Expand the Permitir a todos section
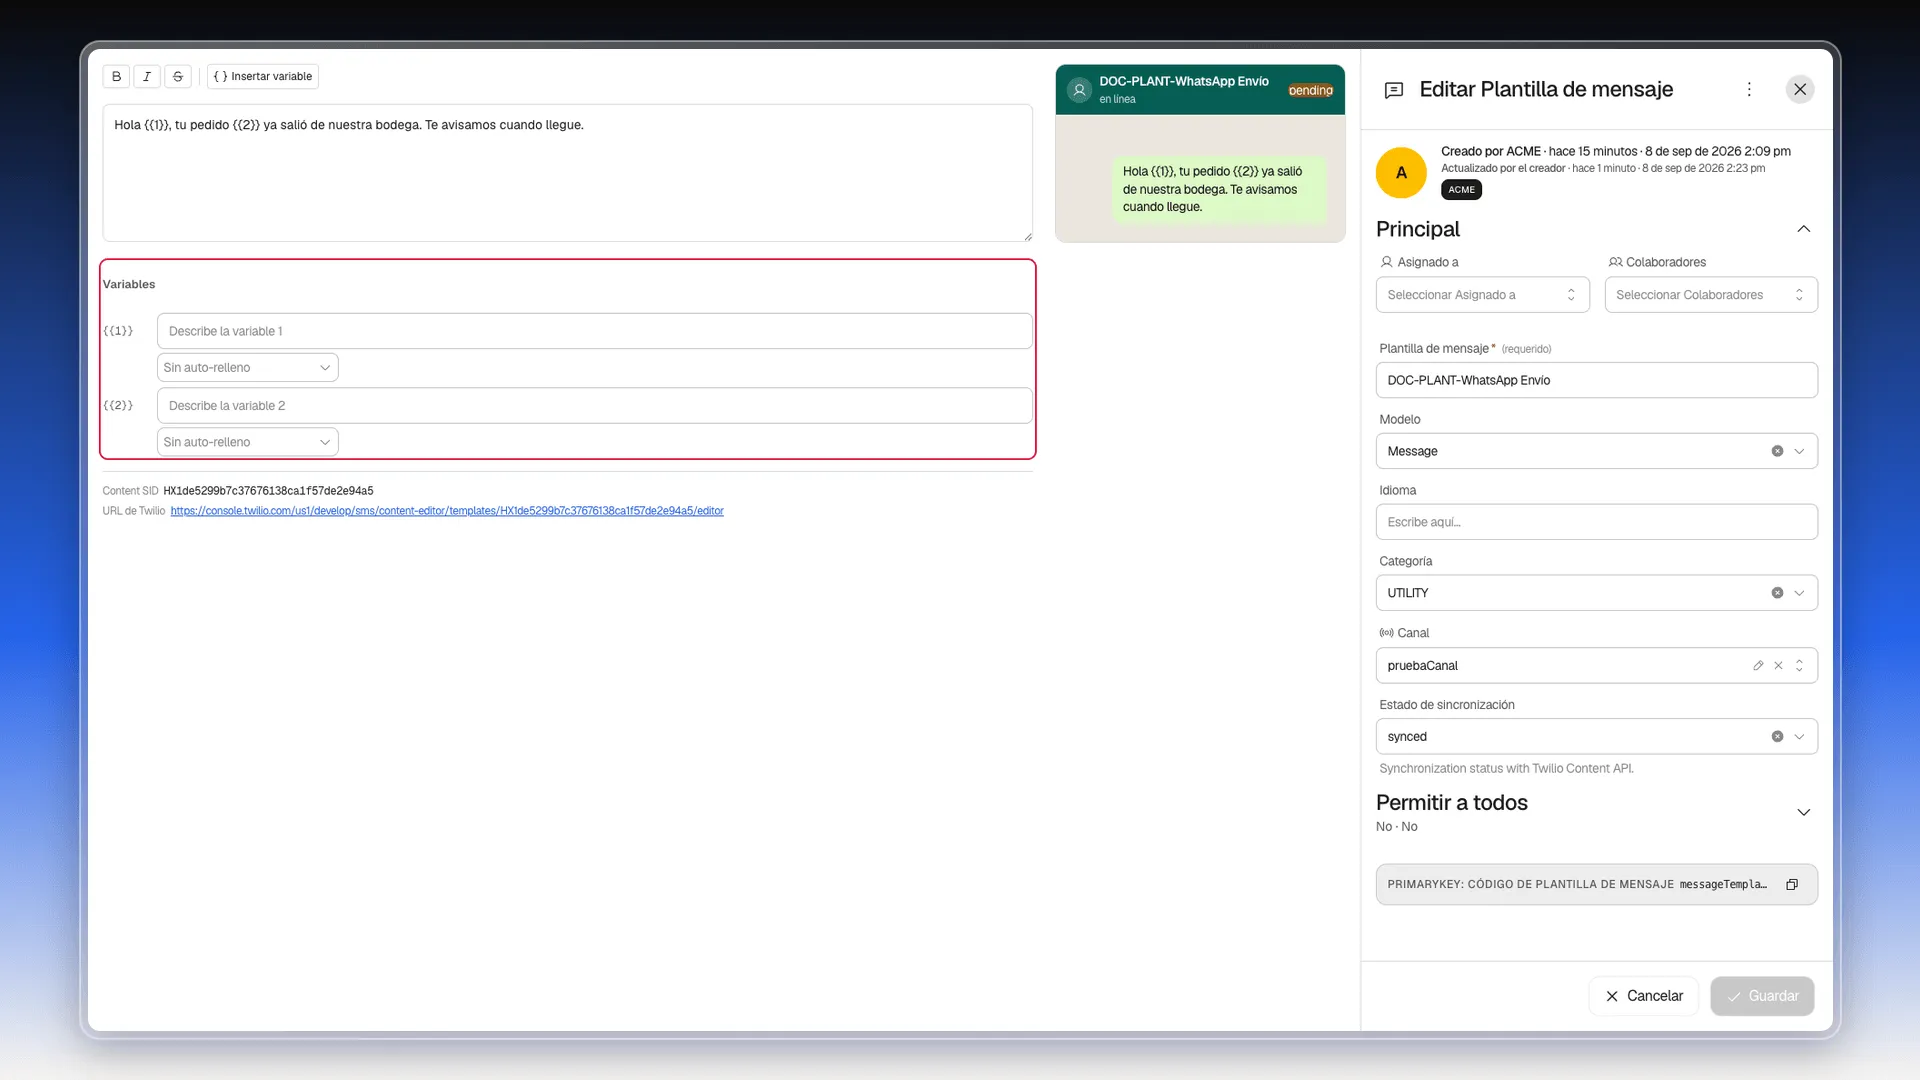 (1803, 812)
